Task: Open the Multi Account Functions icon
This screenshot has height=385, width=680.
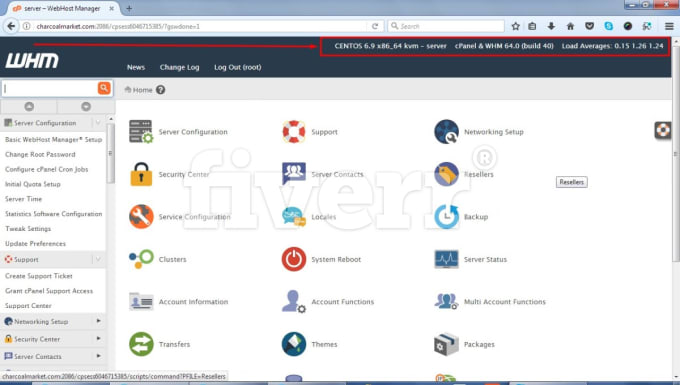Action: click(446, 301)
